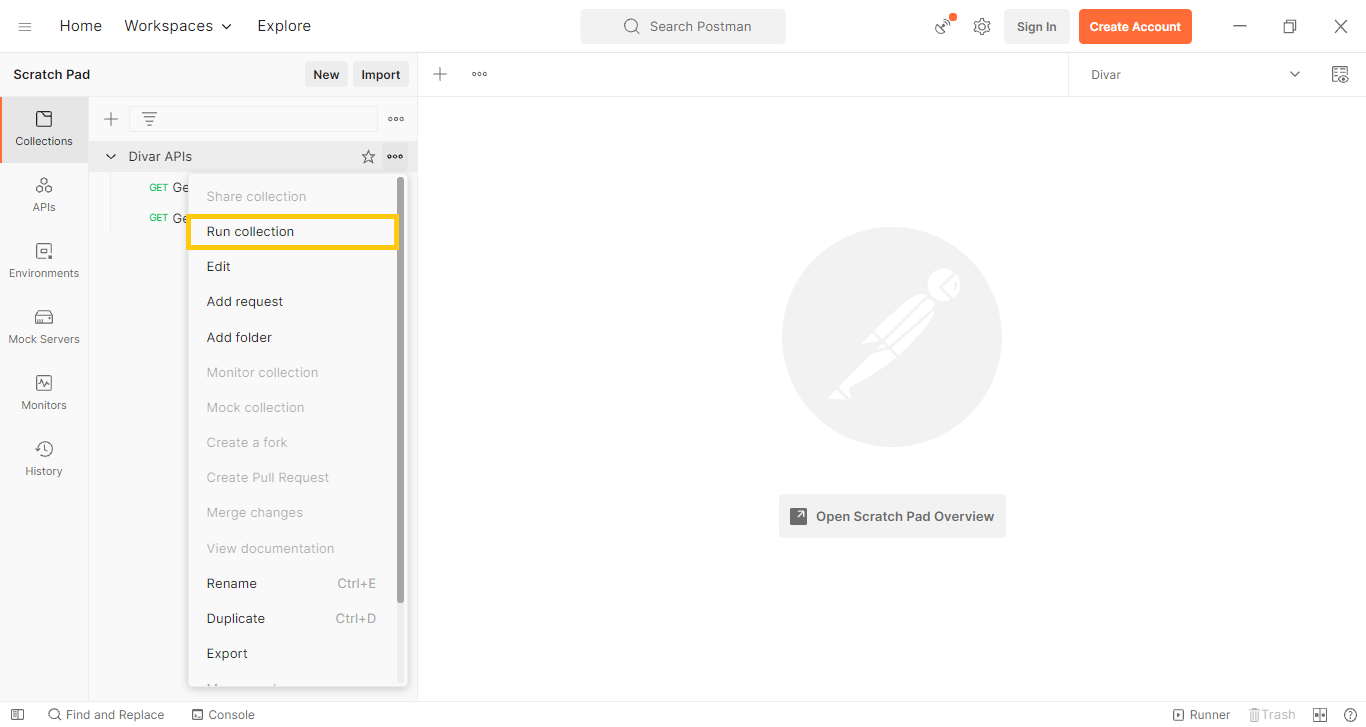1366x727 pixels.
Task: Choose Duplicate from the context menu
Action: coord(293,619)
